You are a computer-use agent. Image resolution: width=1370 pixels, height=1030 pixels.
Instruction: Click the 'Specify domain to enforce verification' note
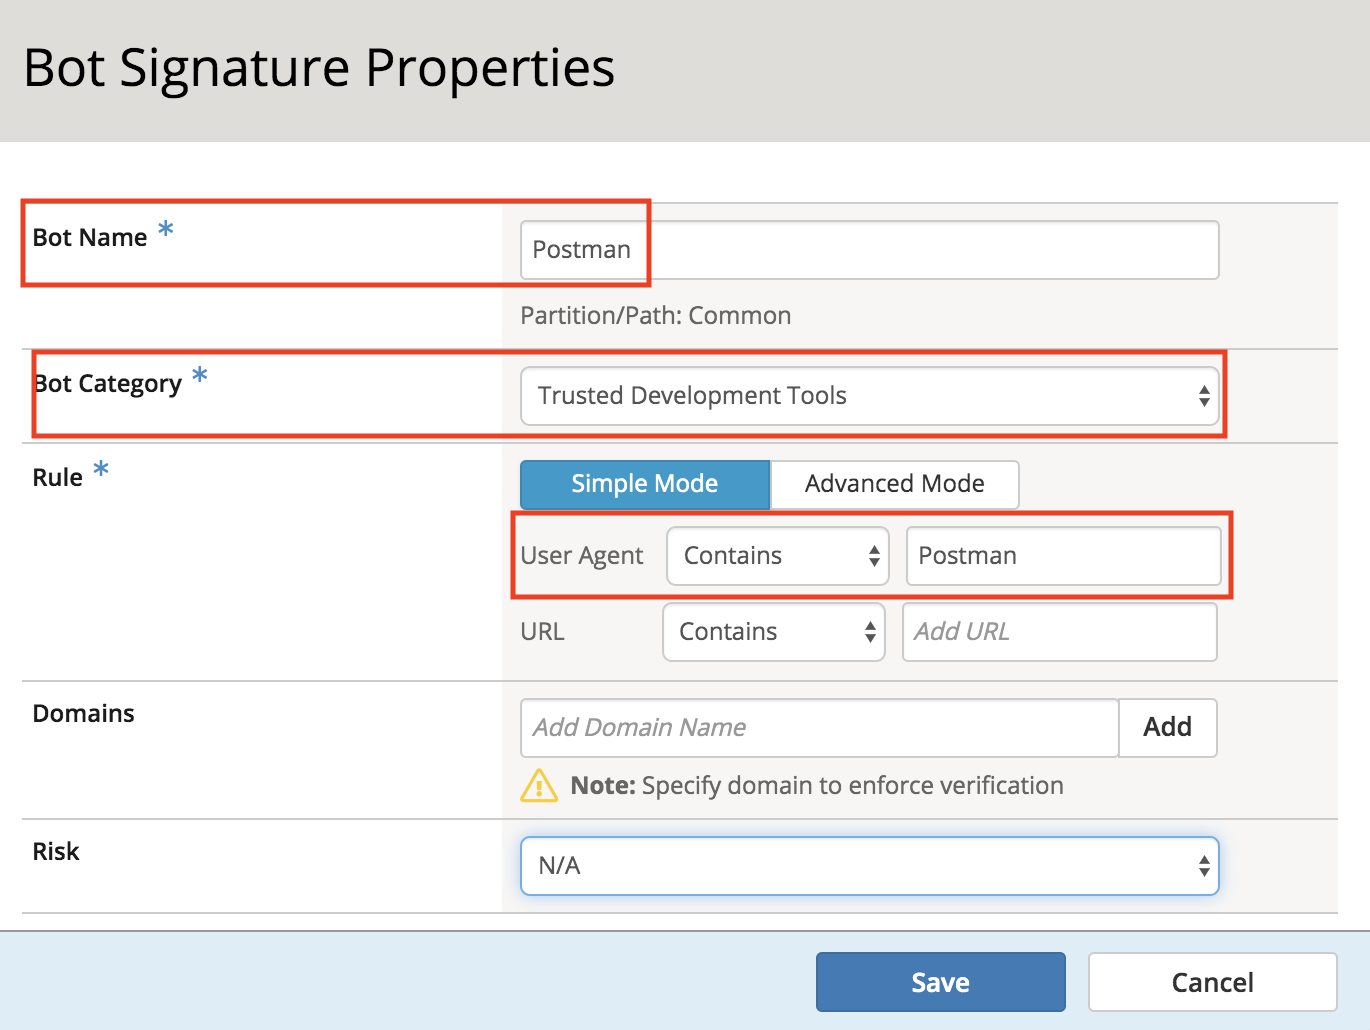click(853, 786)
